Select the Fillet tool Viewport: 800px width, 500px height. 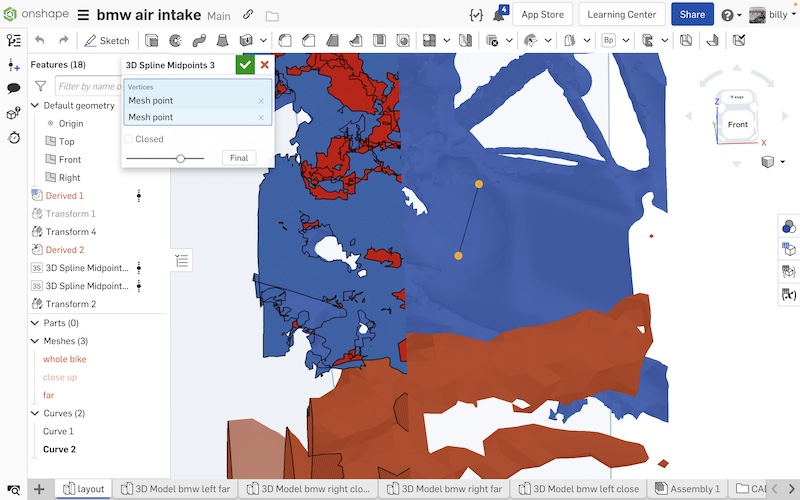[285, 40]
